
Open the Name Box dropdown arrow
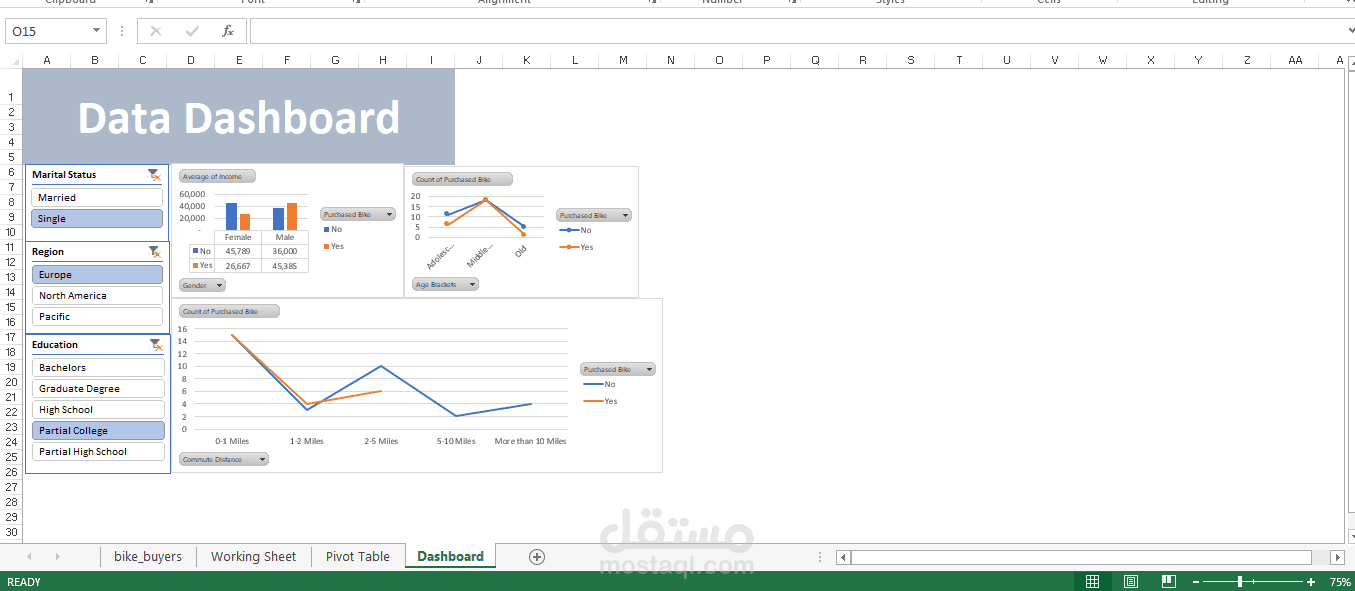point(96,31)
